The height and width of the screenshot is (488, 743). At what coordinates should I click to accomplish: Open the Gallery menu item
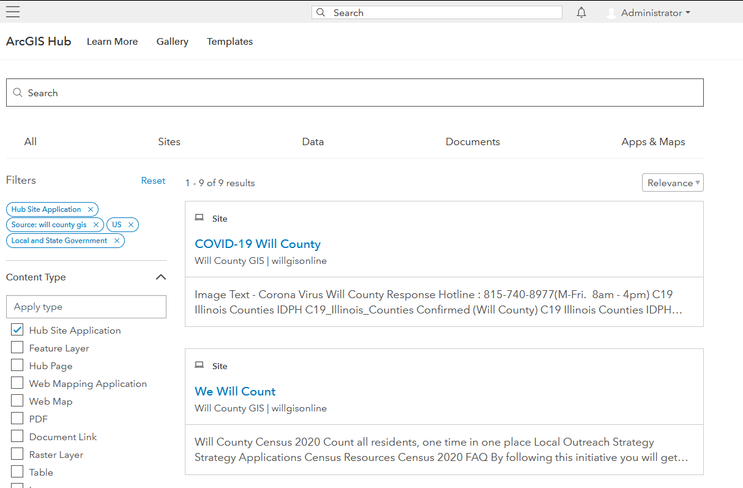tap(172, 42)
